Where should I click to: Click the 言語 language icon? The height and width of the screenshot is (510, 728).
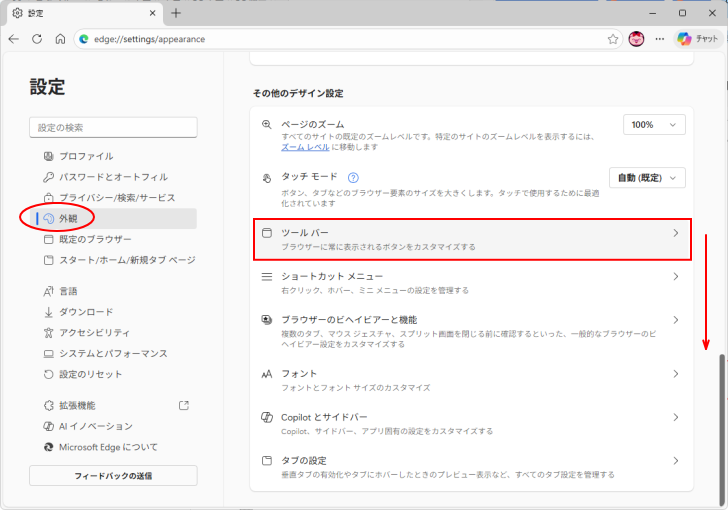[48, 291]
